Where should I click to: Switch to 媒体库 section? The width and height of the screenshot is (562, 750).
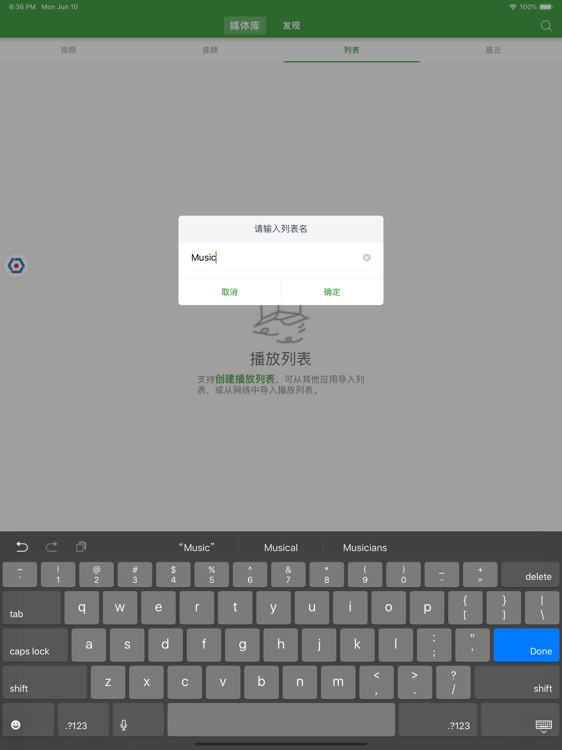[x=245, y=26]
